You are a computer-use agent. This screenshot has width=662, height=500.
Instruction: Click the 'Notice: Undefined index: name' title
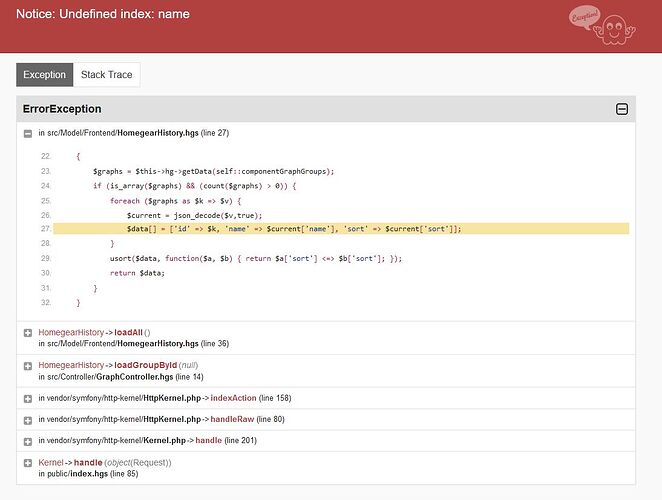tap(103, 14)
